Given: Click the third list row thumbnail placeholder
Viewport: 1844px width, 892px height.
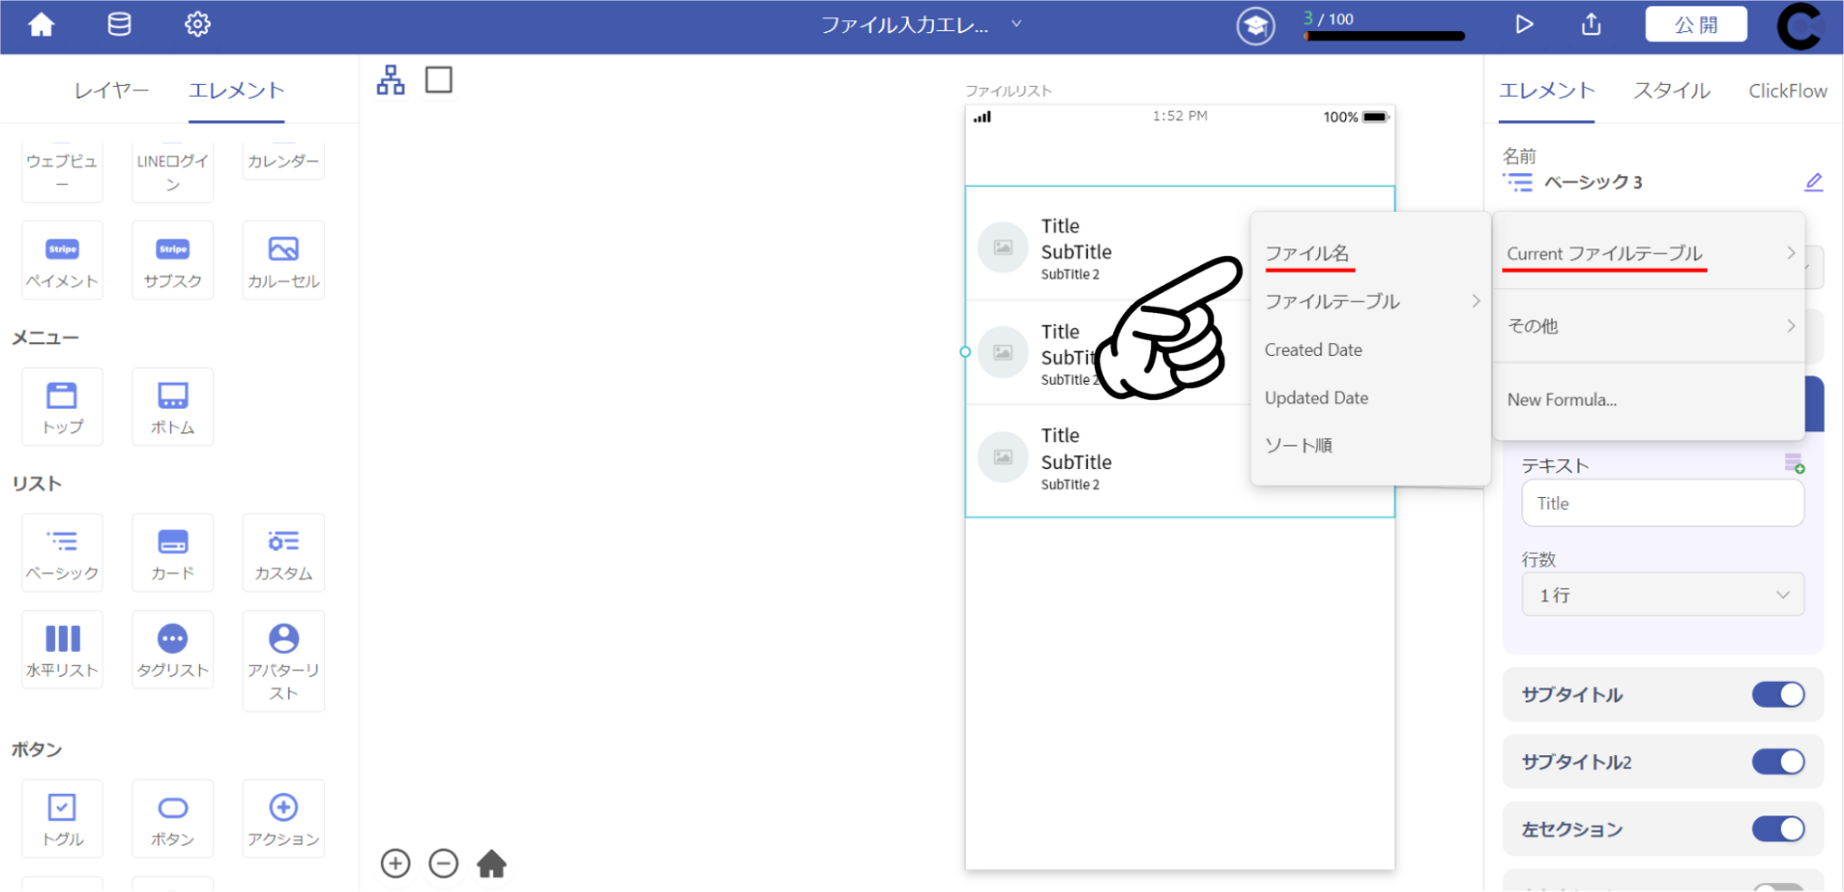Looking at the screenshot, I should 1003,457.
